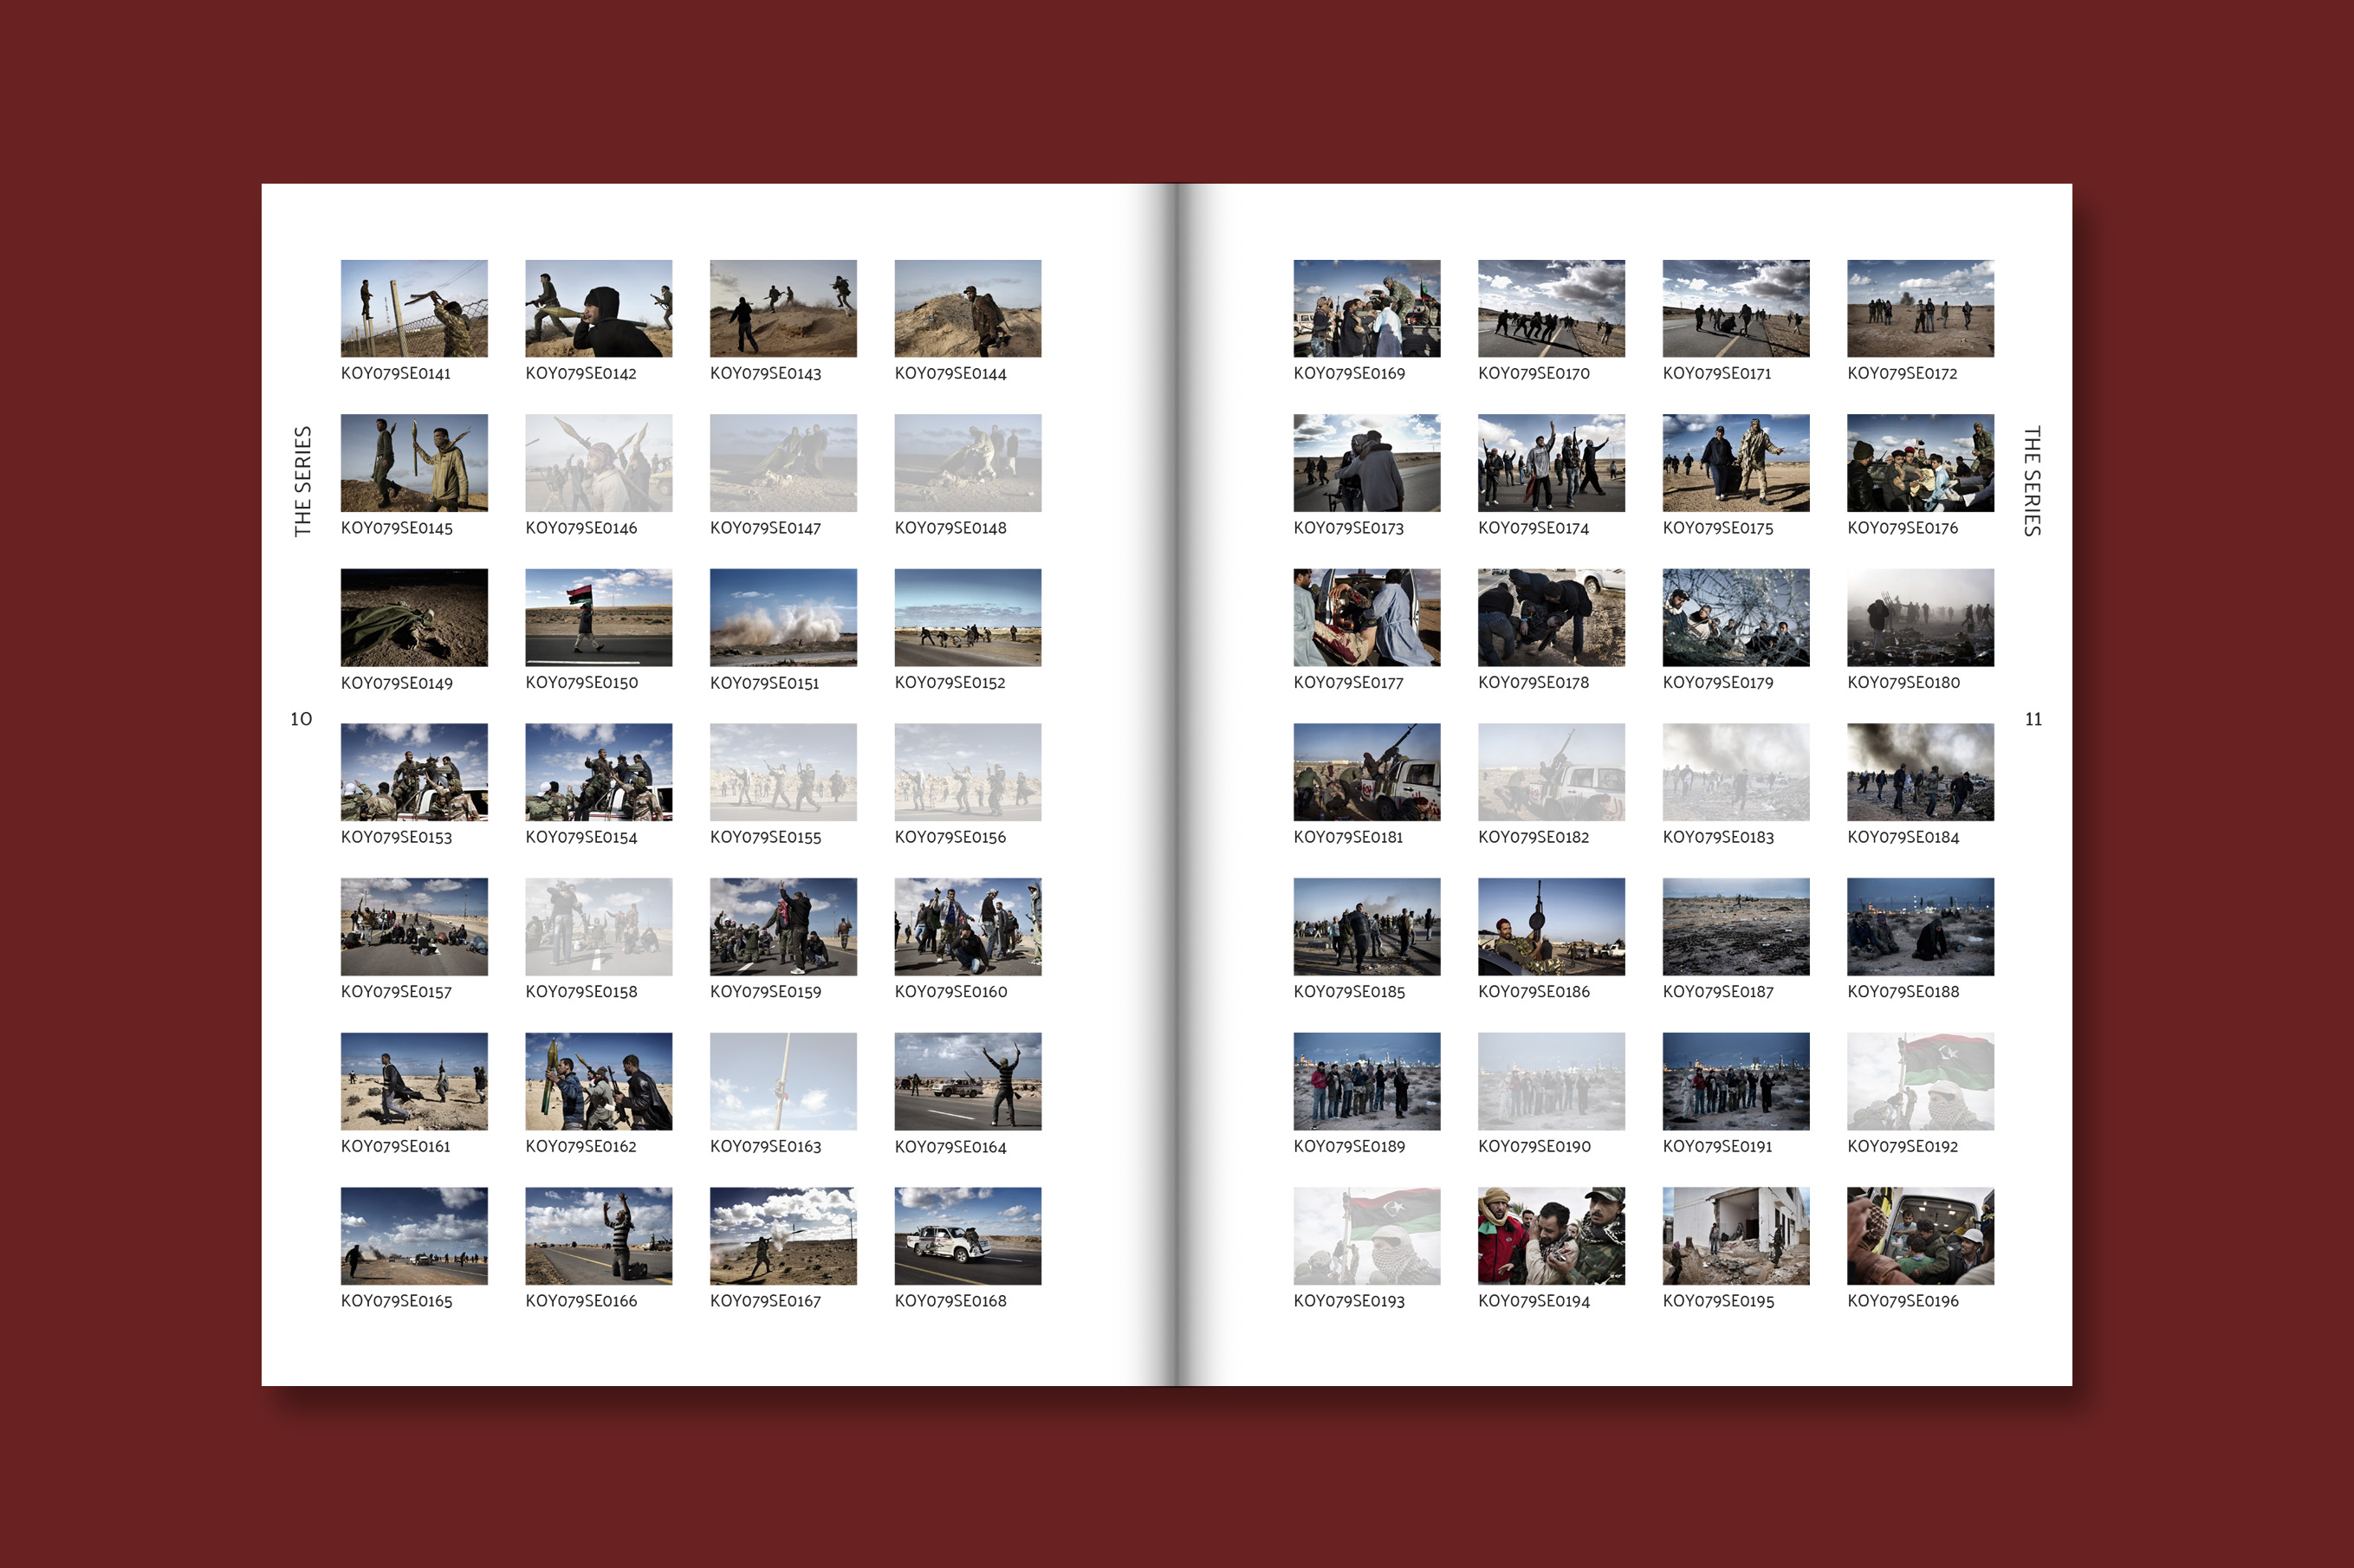Select photo KOY079SE0164 of man raising arms

(968, 1081)
